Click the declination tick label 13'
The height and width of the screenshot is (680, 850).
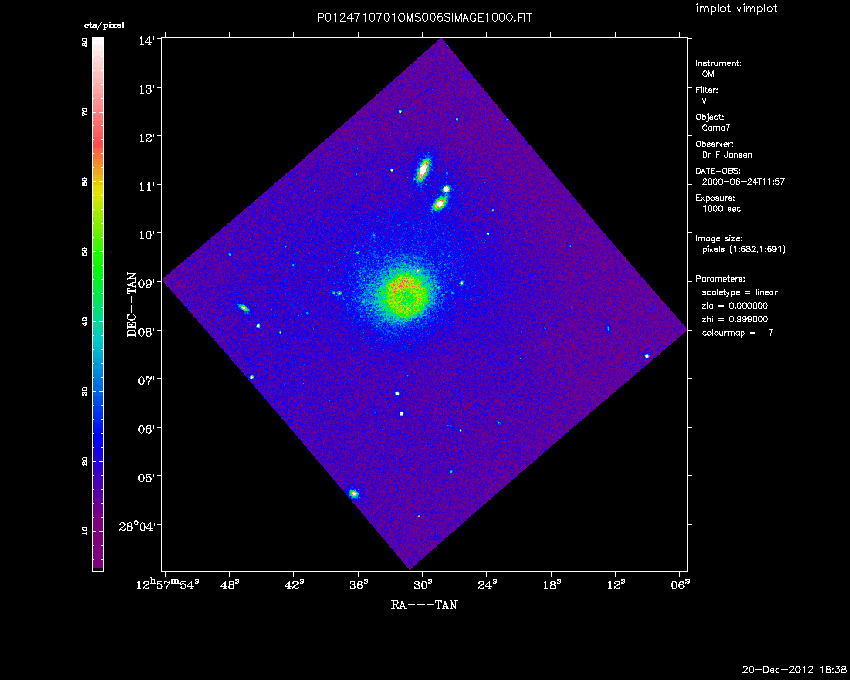point(146,88)
